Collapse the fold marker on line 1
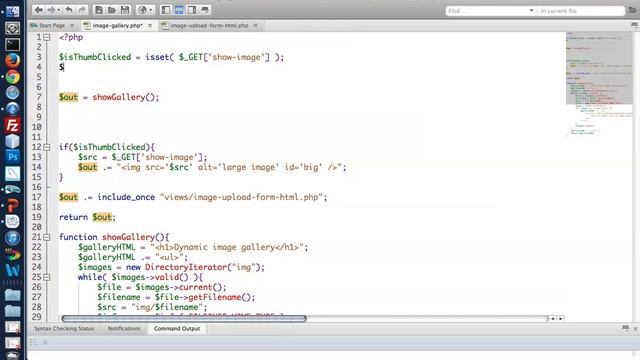Image resolution: width=640 pixels, height=360 pixels. [x=47, y=37]
